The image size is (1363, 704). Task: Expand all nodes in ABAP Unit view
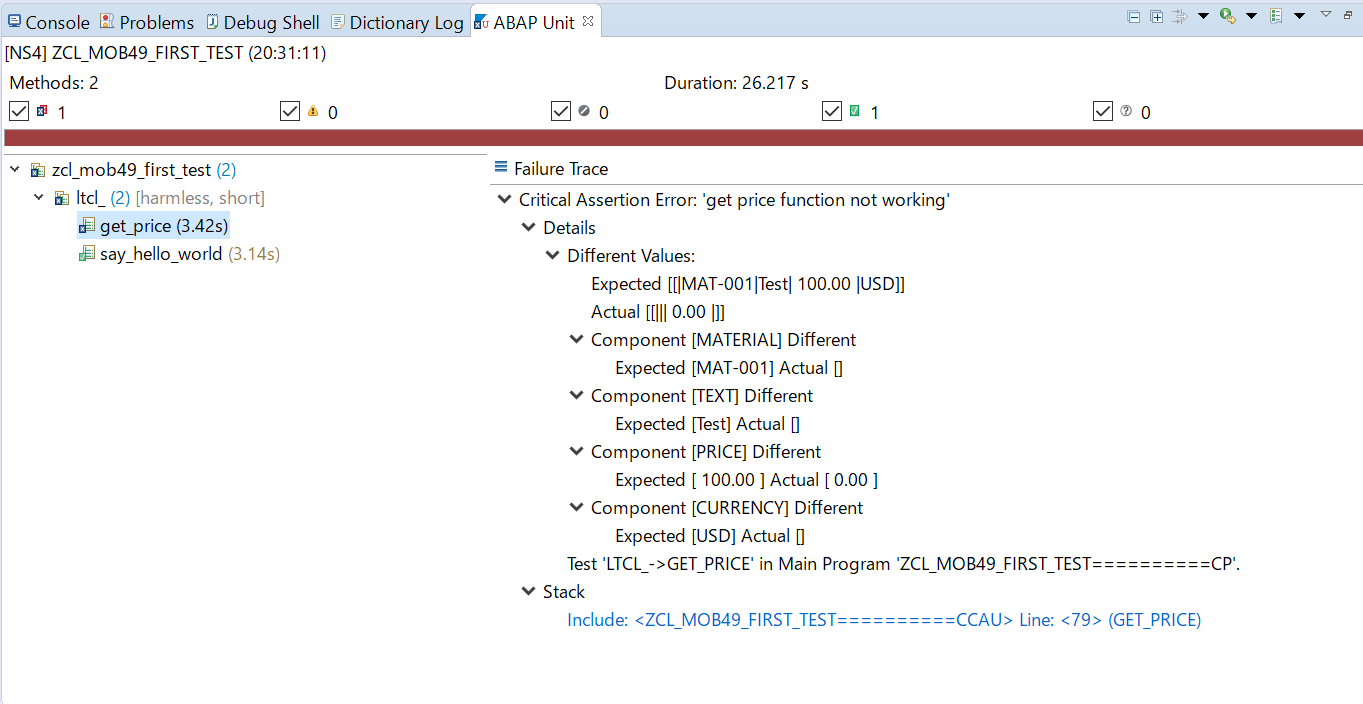(x=1157, y=16)
